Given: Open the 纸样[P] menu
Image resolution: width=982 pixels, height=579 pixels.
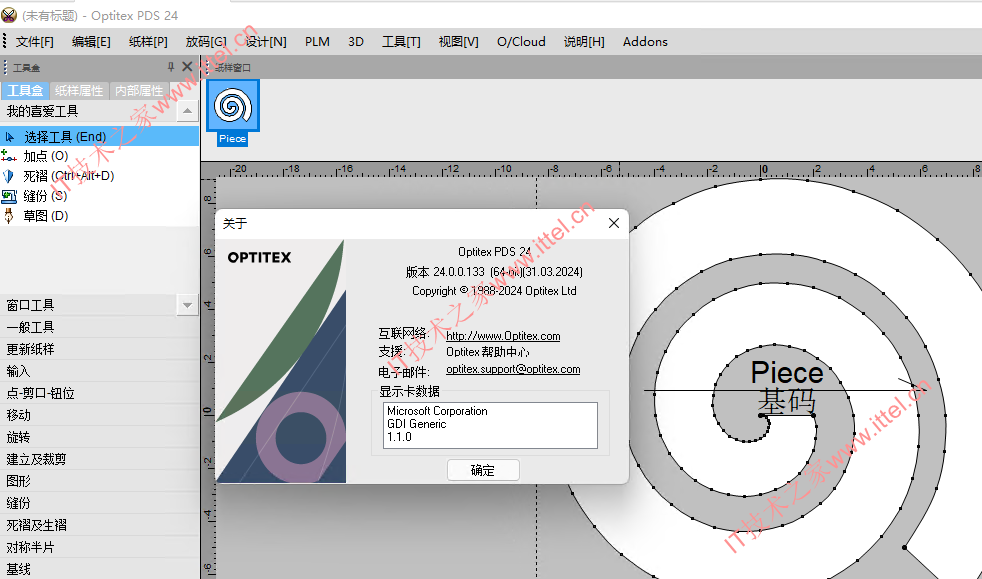Looking at the screenshot, I should tap(148, 42).
